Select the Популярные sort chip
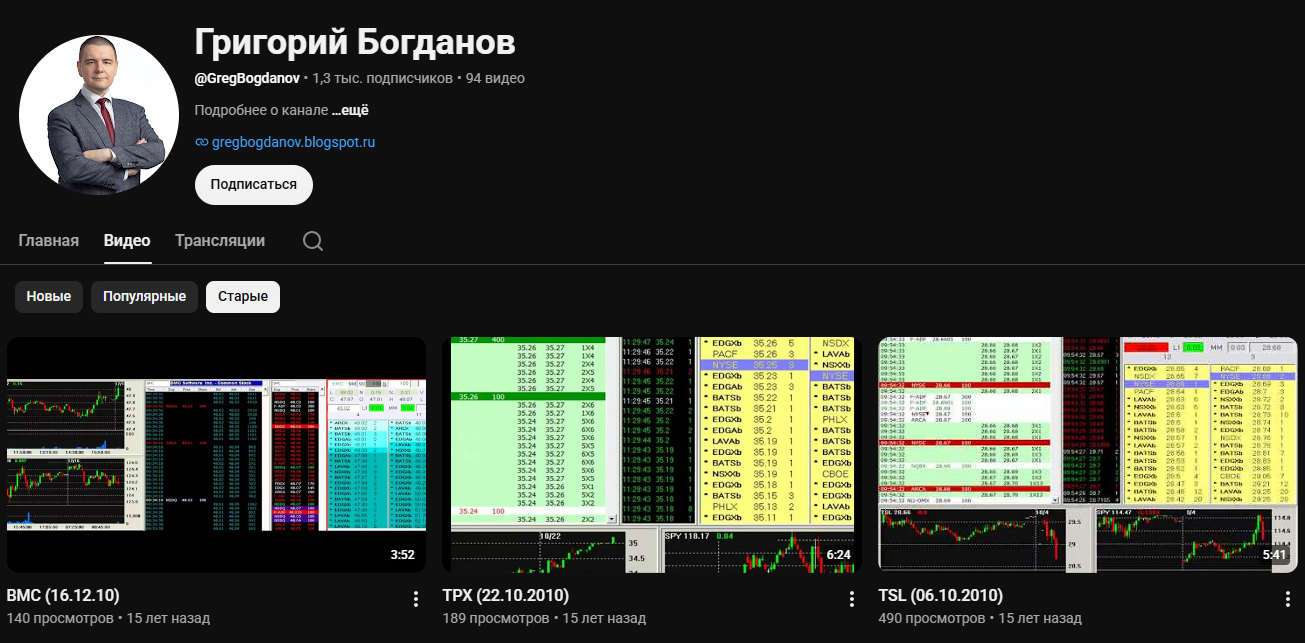This screenshot has height=643, width=1305. point(144,297)
